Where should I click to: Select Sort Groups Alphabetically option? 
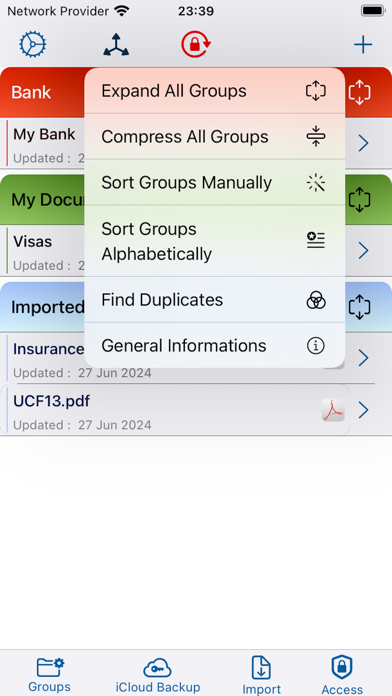pos(214,241)
